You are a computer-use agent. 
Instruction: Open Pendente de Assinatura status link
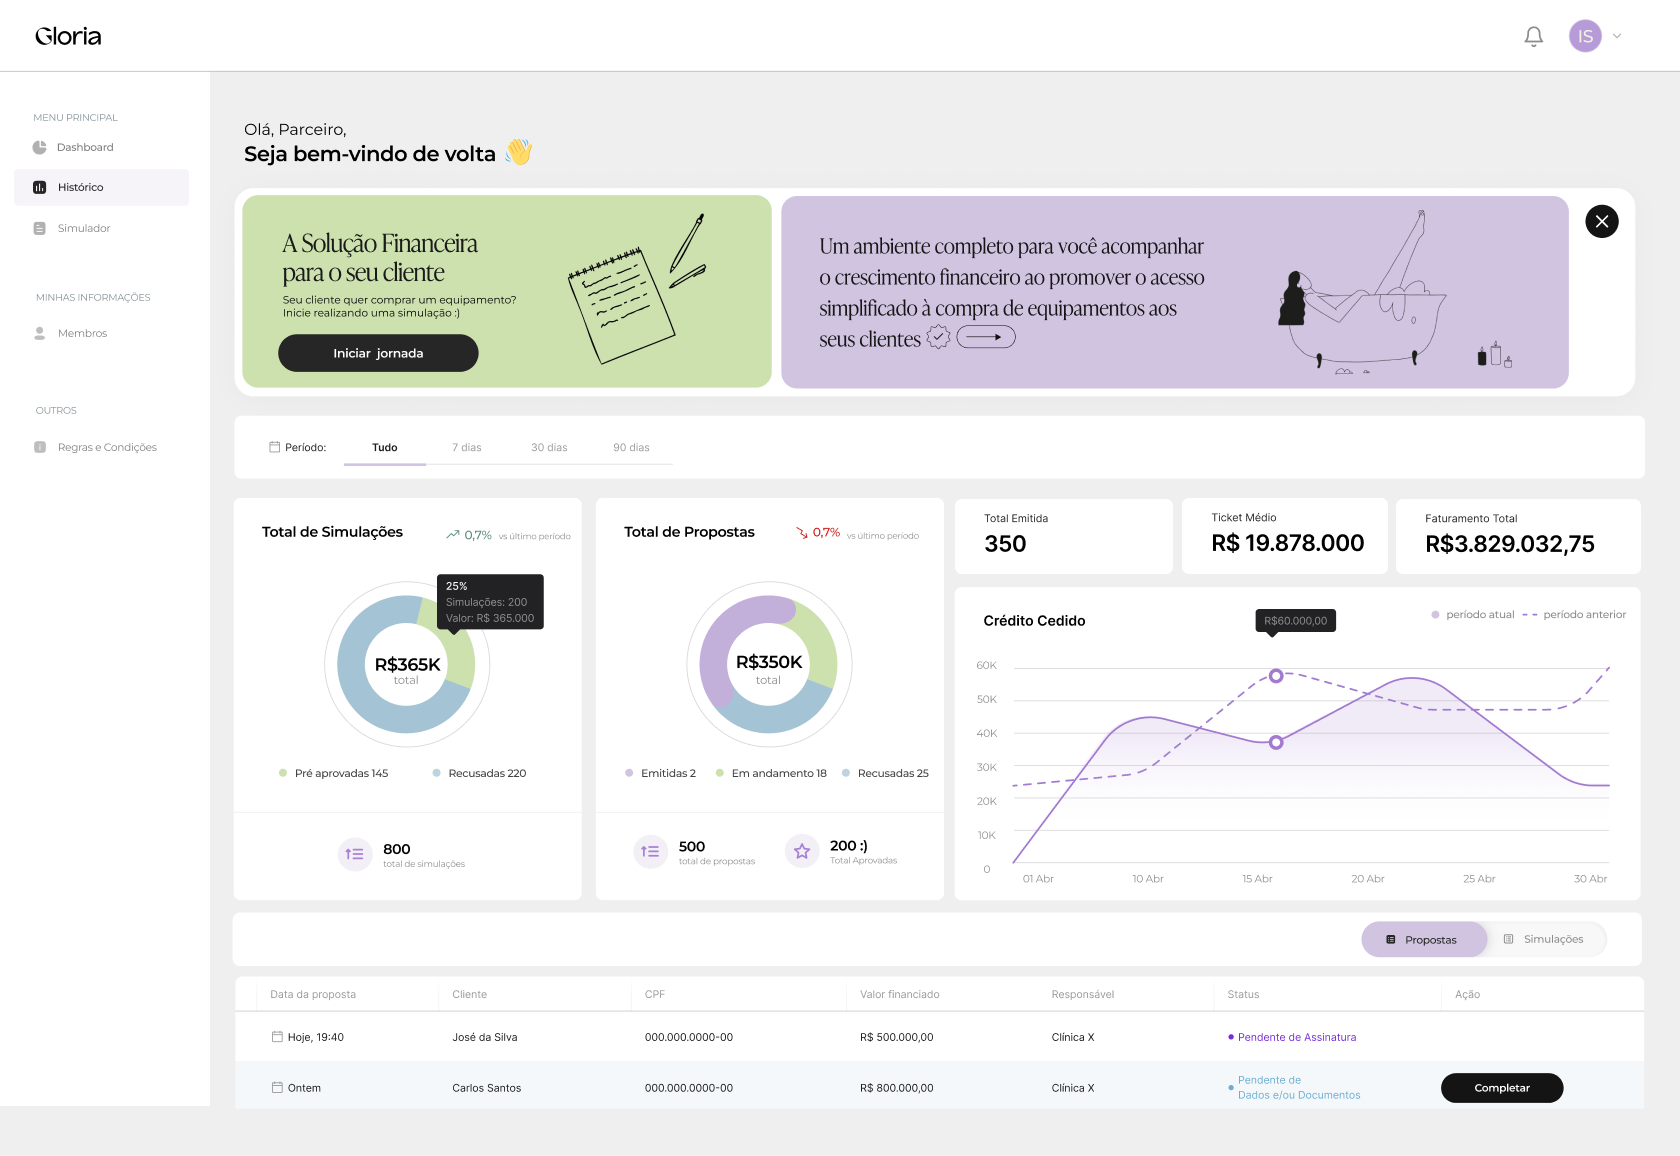(1297, 1037)
